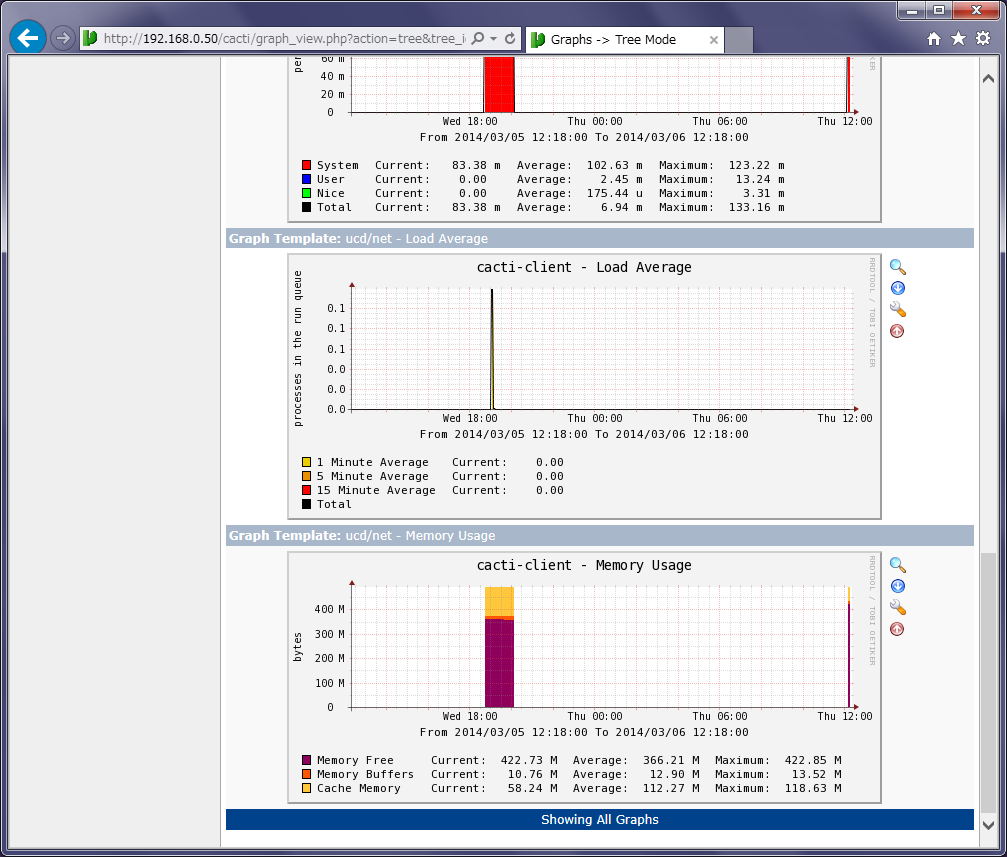Select the Graphs -> Tree Mode tab
Image resolution: width=1007 pixels, height=857 pixels.
[624, 40]
